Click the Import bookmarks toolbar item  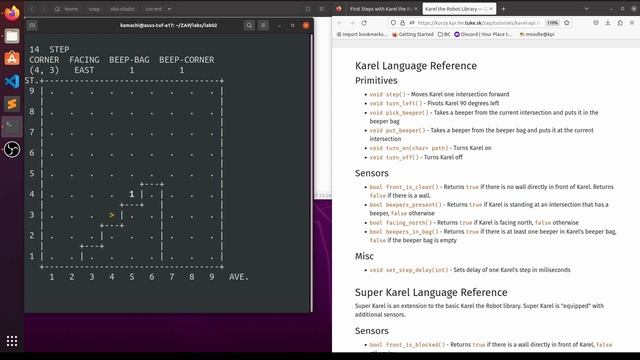pyautogui.click(x=362, y=34)
